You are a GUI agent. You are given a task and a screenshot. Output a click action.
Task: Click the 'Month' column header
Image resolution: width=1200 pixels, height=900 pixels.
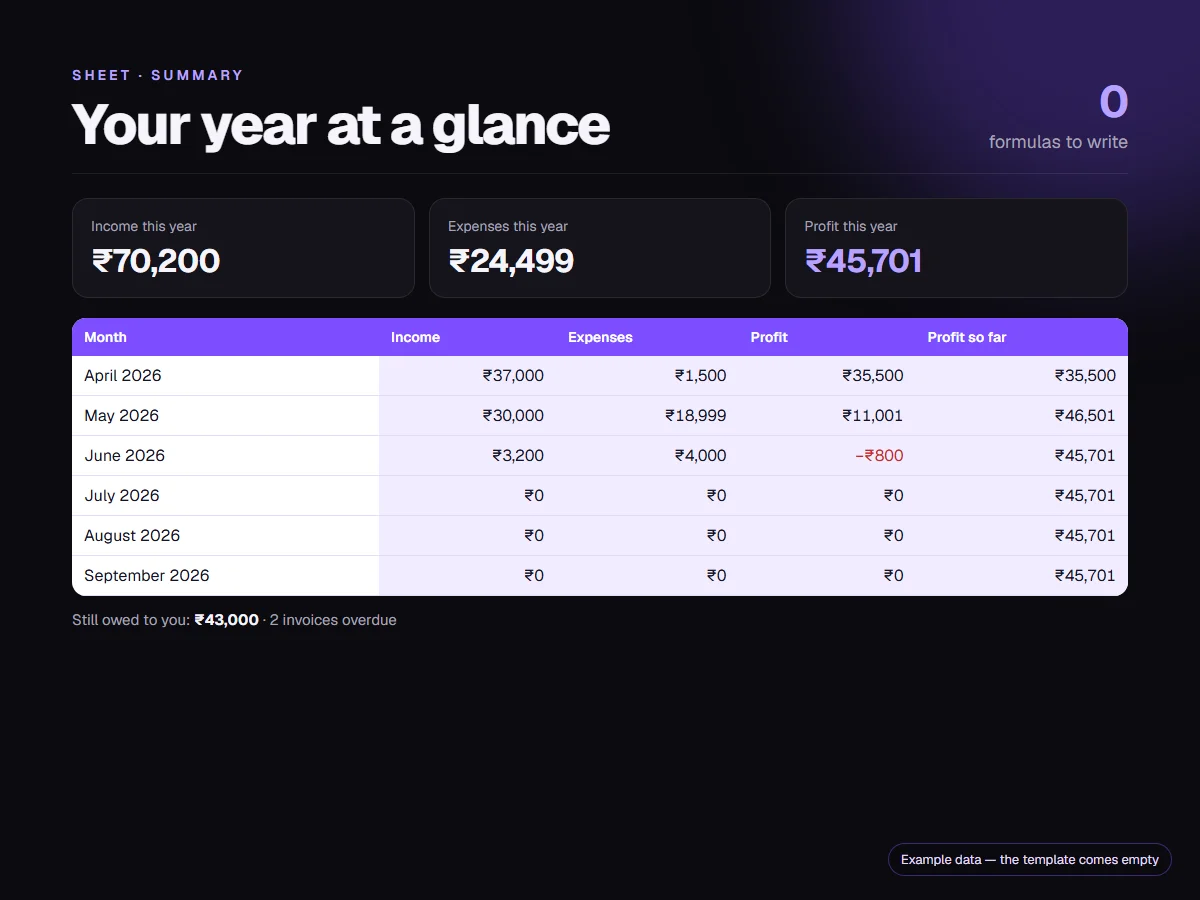pos(105,337)
